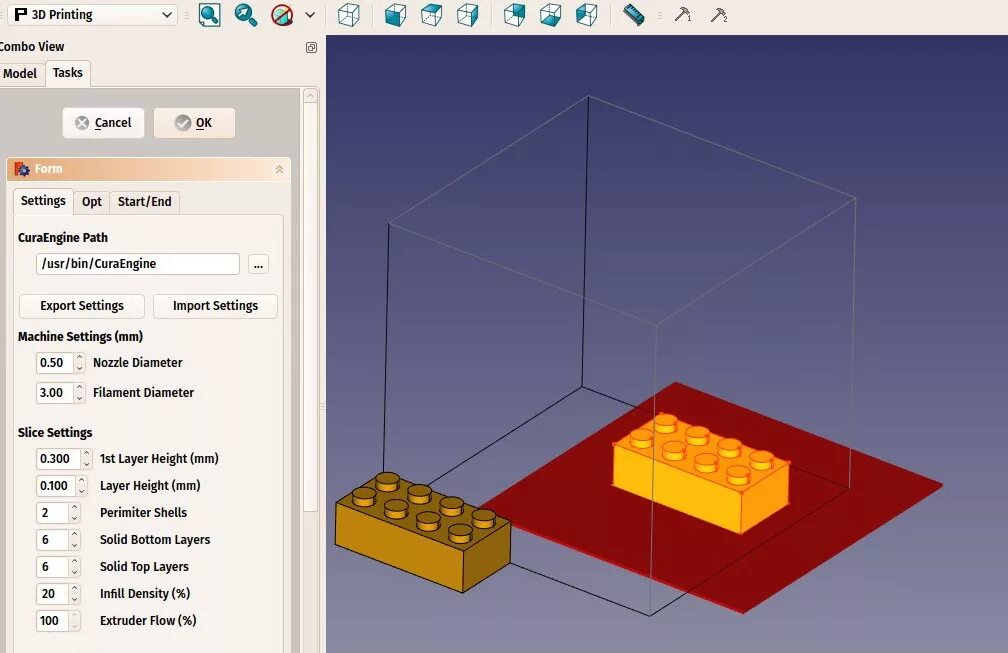1008x653 pixels.
Task: Click the Extruder Flow value field
Action: point(53,621)
